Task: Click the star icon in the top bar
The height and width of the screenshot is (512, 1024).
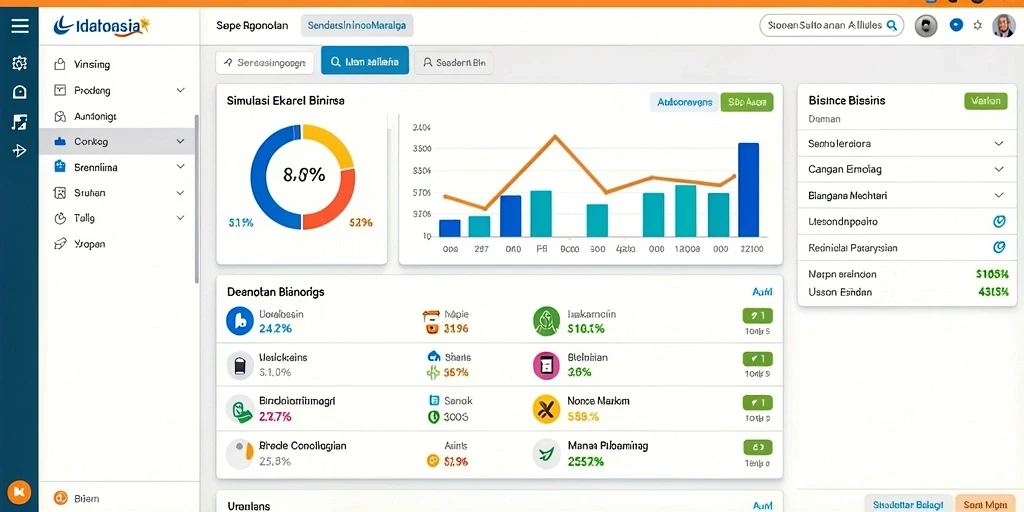Action: 978,25
